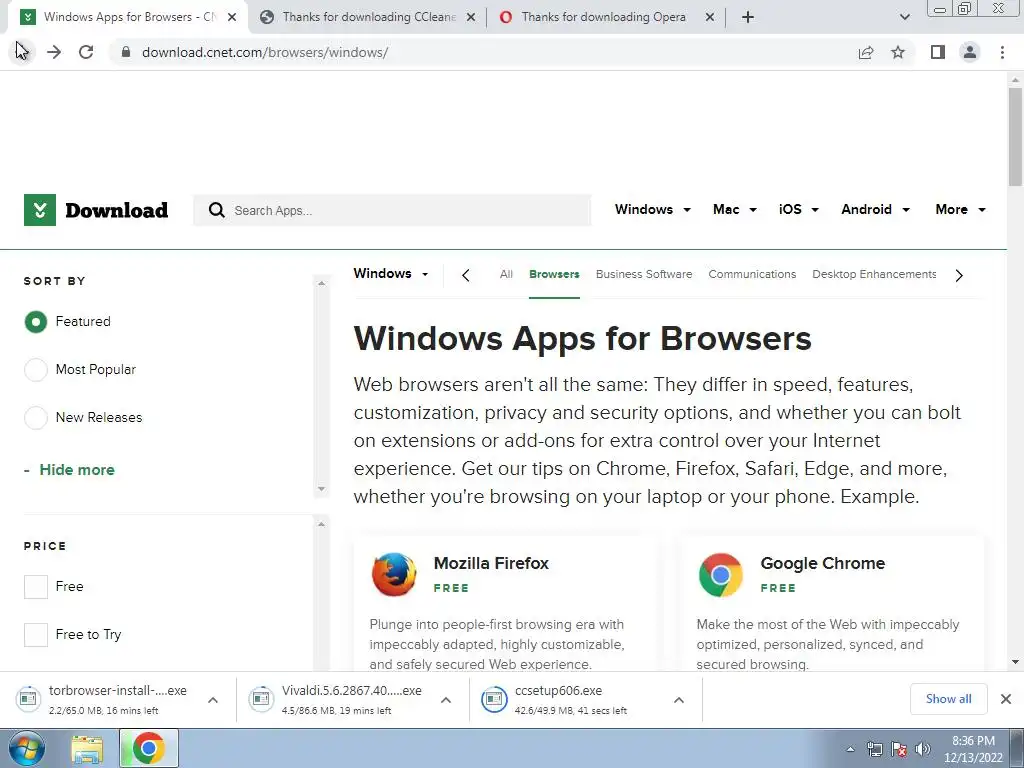Select the Communications category tab
The image size is (1024, 768).
pos(752,274)
